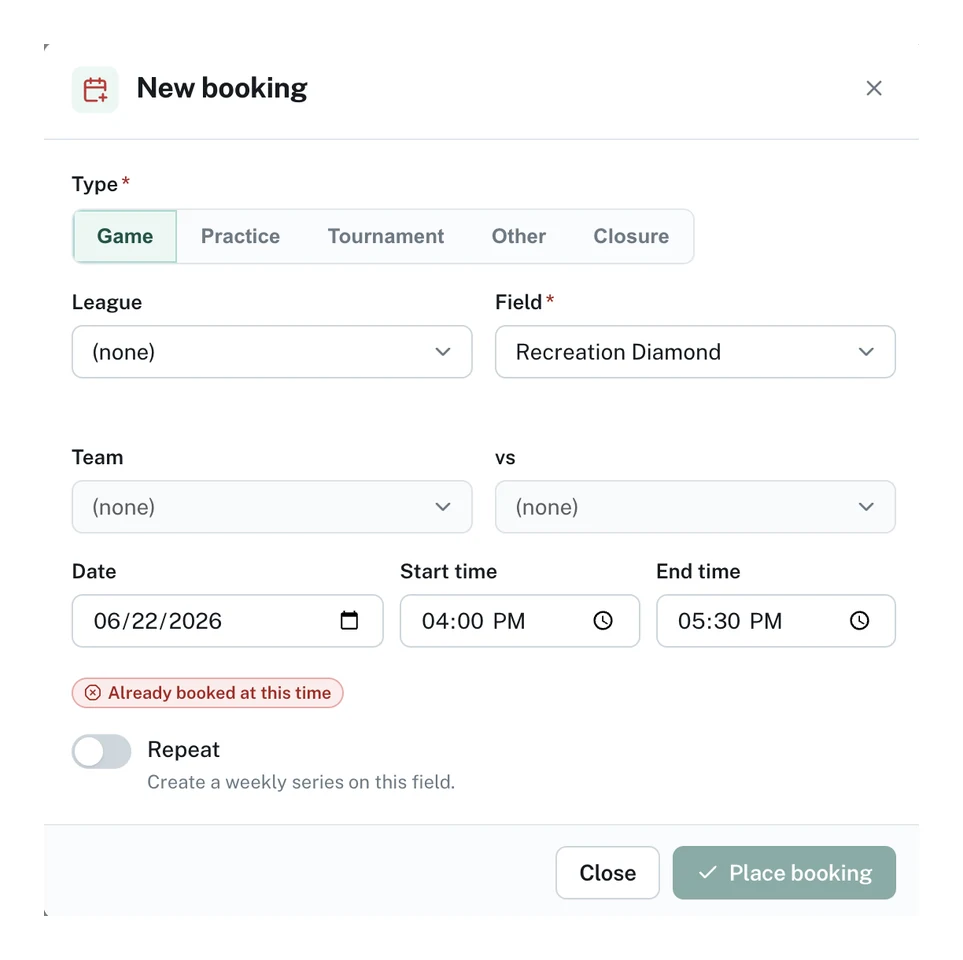Click the Already booked at this time badge
Viewport: 963px width, 960px height.
[x=208, y=693]
